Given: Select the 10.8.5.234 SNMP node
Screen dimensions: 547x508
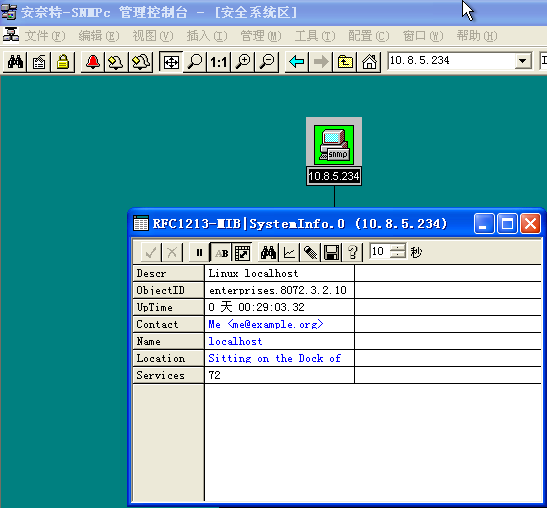Looking at the screenshot, I should (334, 151).
